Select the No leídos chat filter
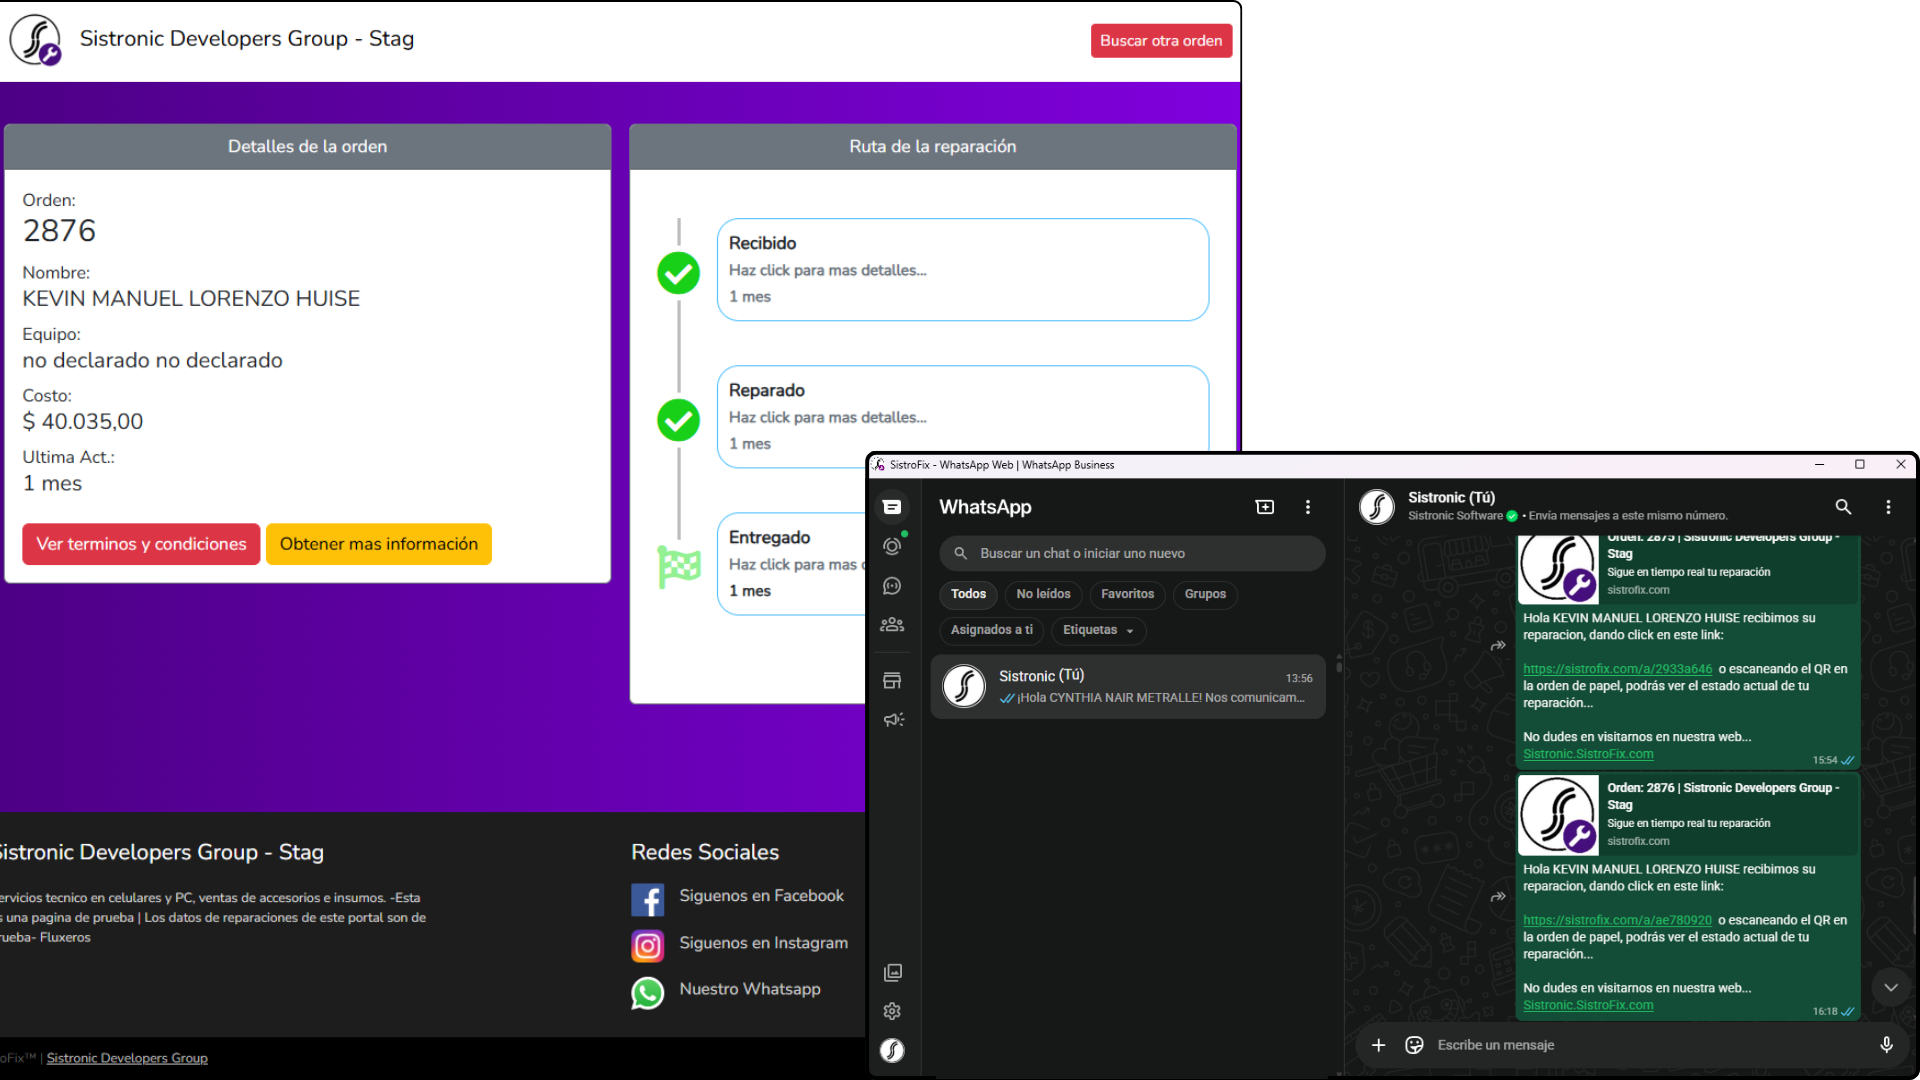The image size is (1920, 1080). tap(1043, 594)
